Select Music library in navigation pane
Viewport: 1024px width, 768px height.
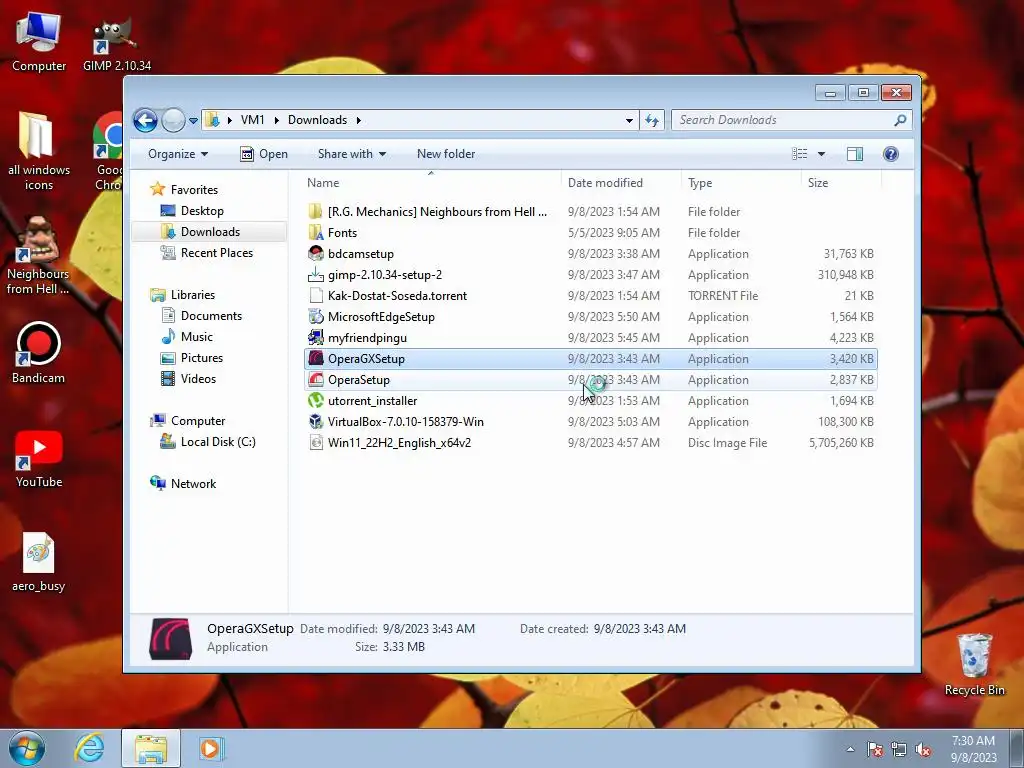(197, 336)
